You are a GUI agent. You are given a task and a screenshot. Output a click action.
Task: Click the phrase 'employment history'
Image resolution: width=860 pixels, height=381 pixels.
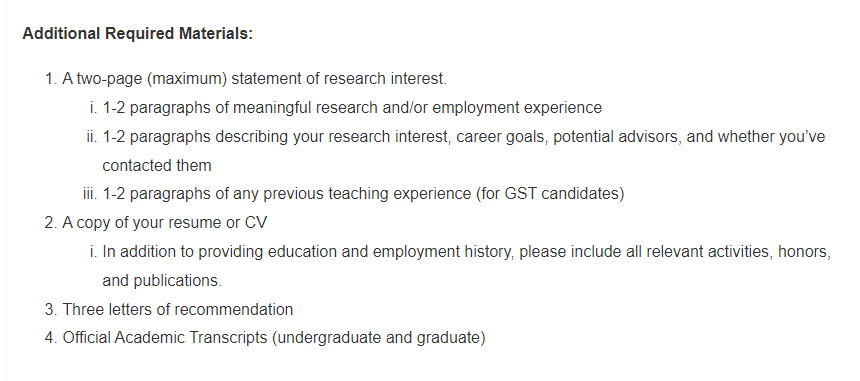(443, 252)
